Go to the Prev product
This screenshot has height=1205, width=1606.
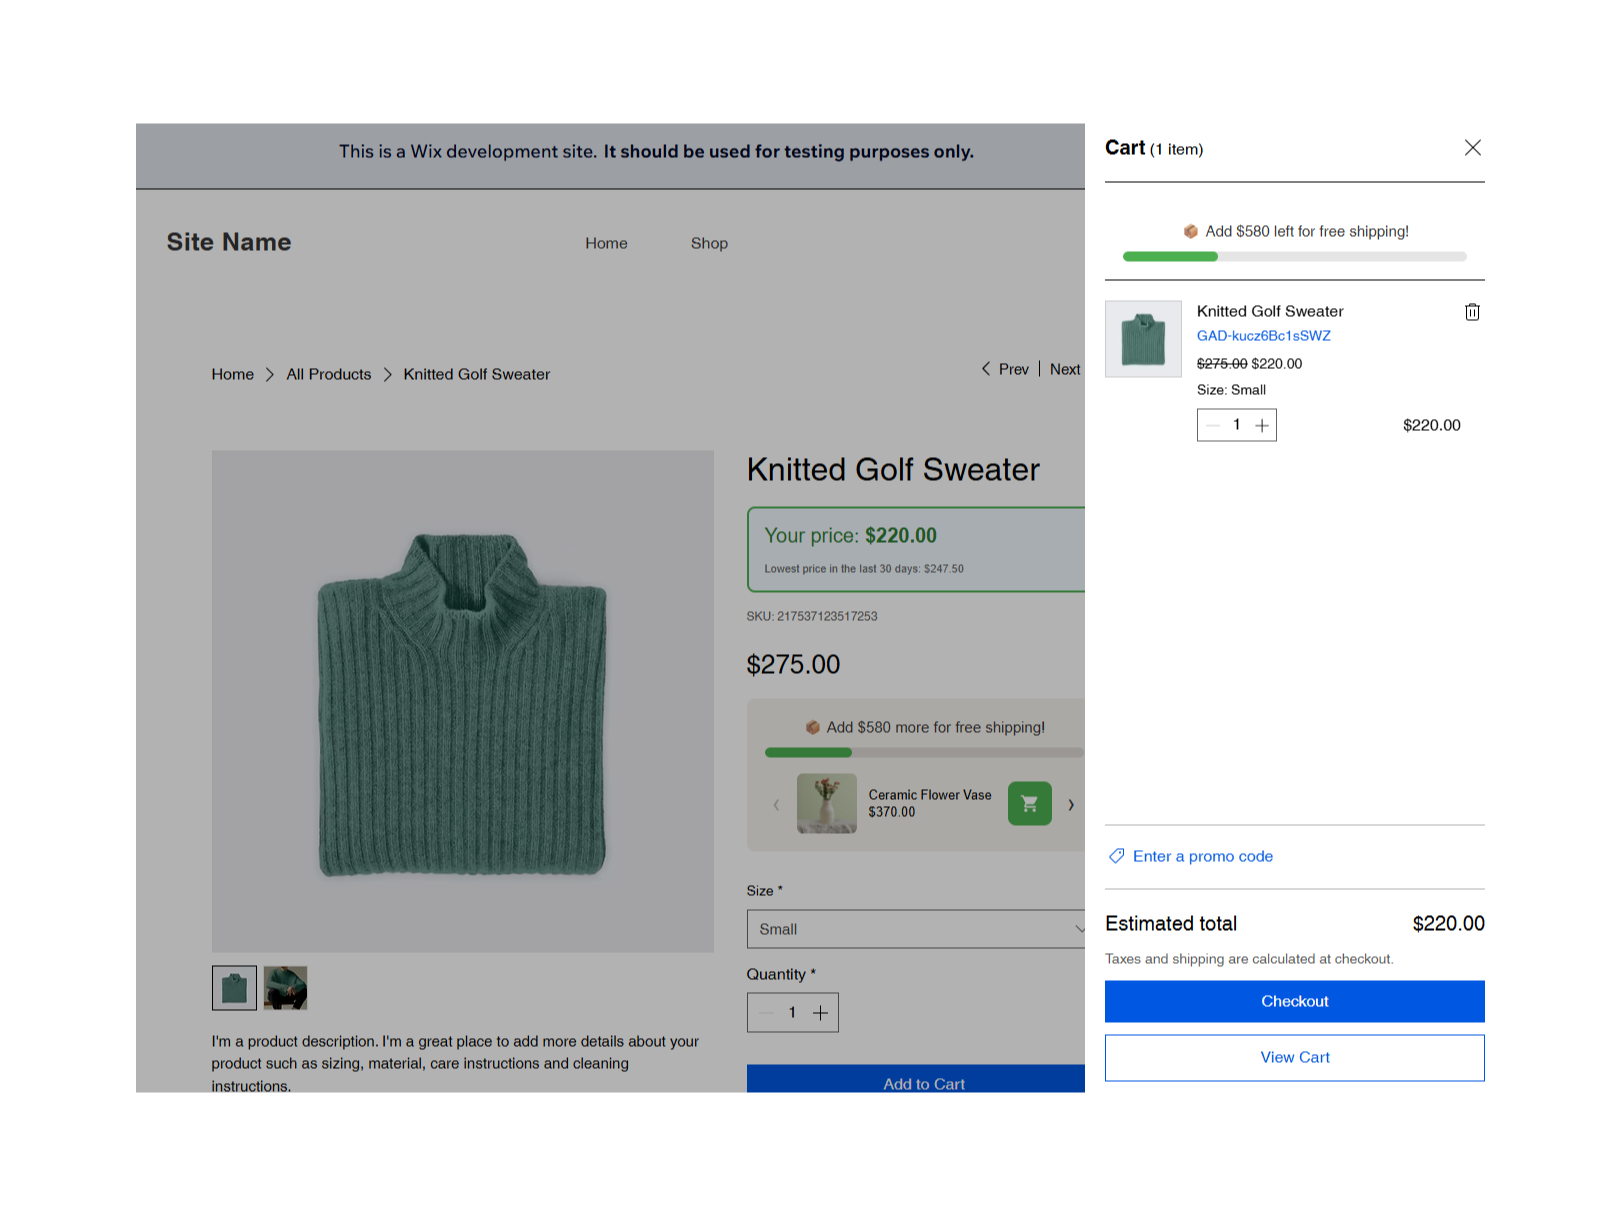coord(1006,369)
